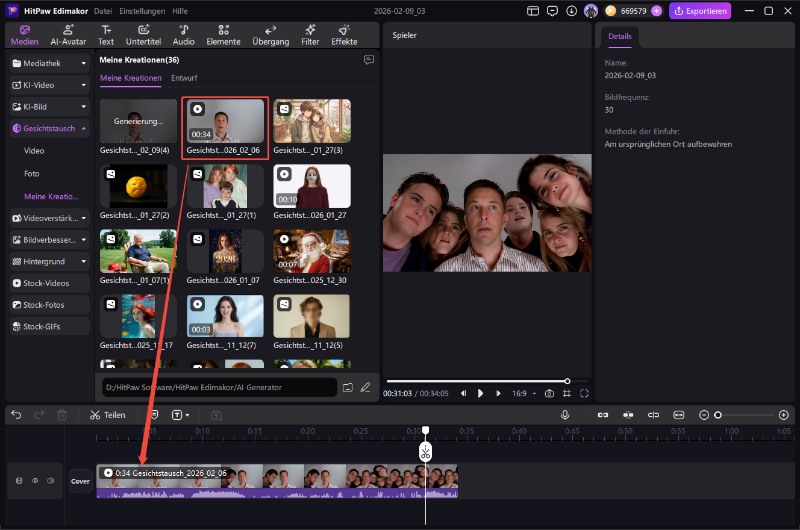Click the microphone voice-over icon
Screen dimensions: 800x530
[565, 414]
